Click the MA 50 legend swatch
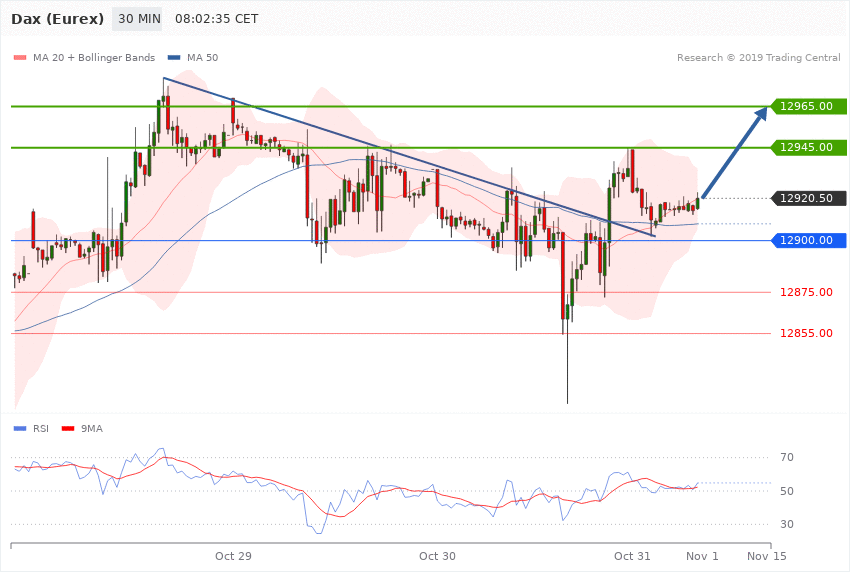The image size is (850, 576). [x=174, y=58]
